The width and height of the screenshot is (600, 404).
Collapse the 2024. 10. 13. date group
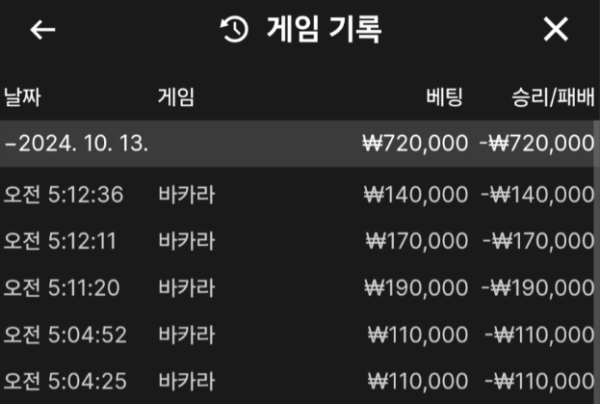coord(300,143)
